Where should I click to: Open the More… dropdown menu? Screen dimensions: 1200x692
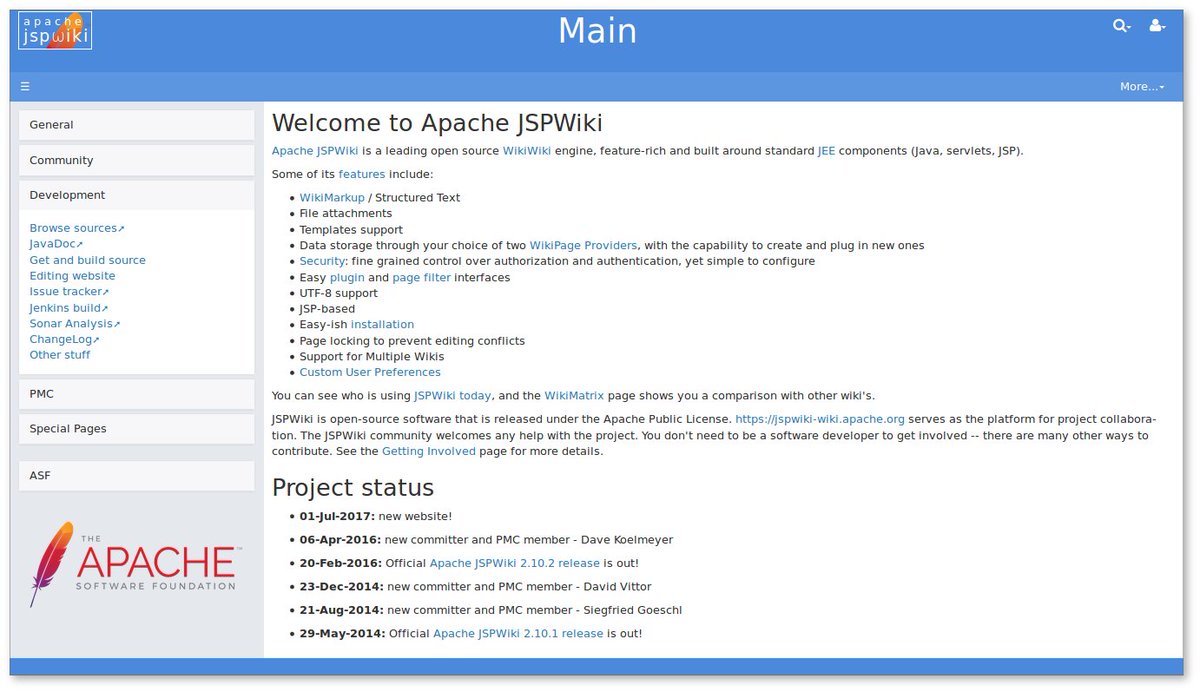coord(1142,87)
